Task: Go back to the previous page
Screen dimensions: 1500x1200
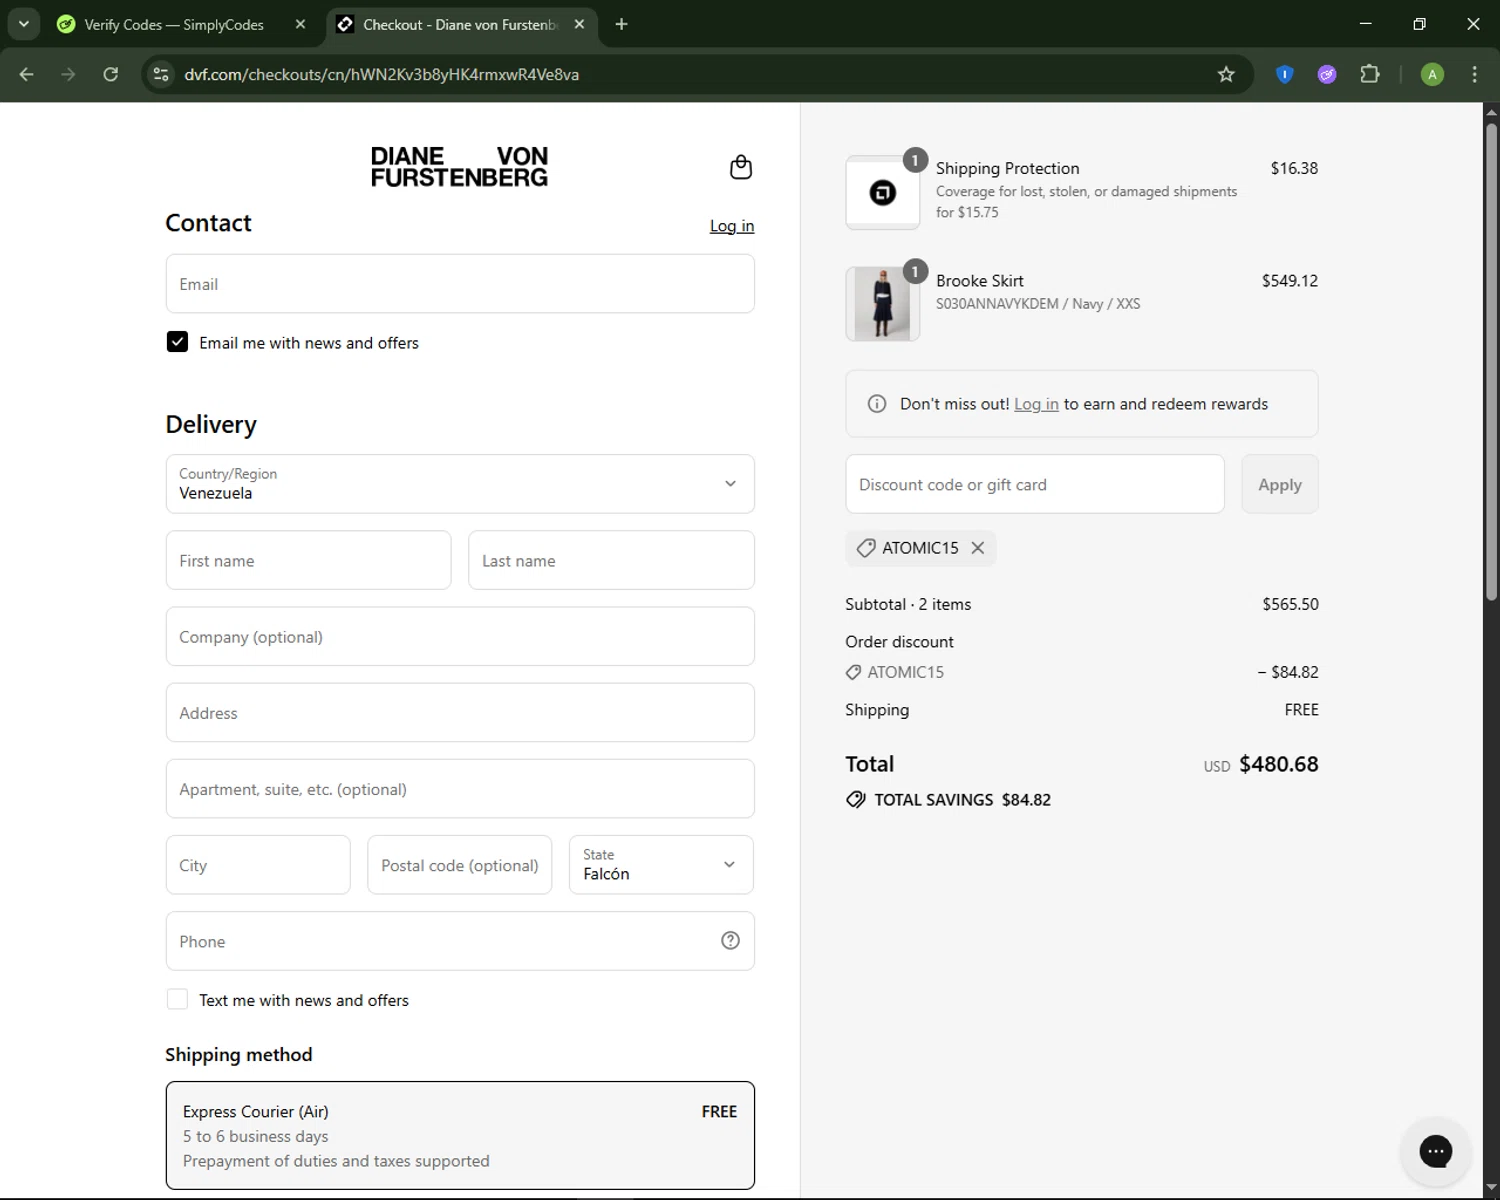Action: point(27,74)
